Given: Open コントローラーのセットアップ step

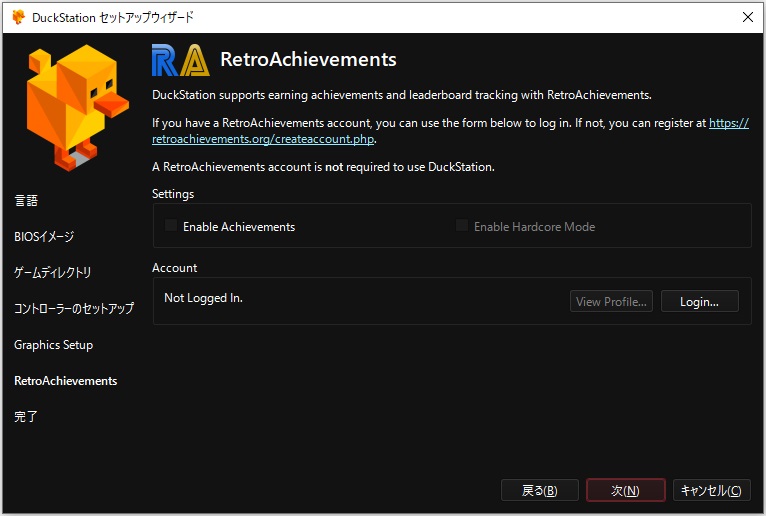Looking at the screenshot, I should [74, 308].
